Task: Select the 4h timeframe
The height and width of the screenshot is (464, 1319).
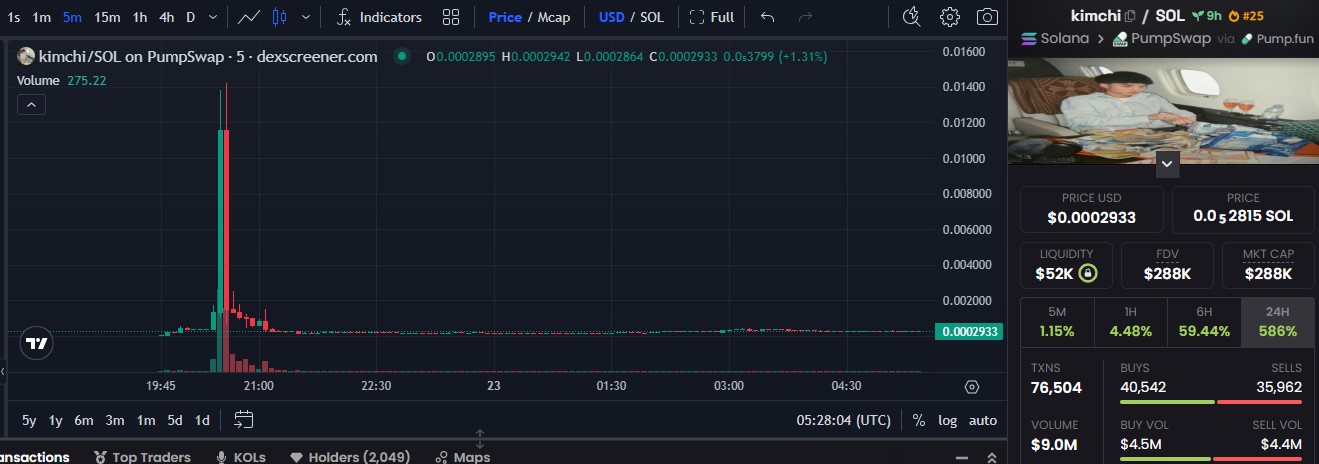Action: click(x=167, y=17)
